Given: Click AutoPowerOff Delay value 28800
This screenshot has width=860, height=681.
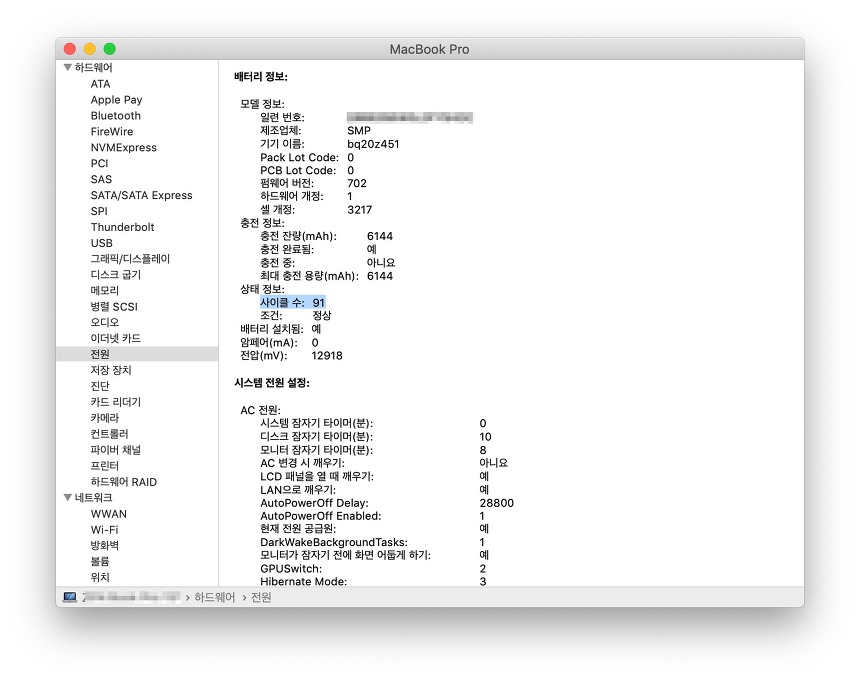Looking at the screenshot, I should (496, 503).
